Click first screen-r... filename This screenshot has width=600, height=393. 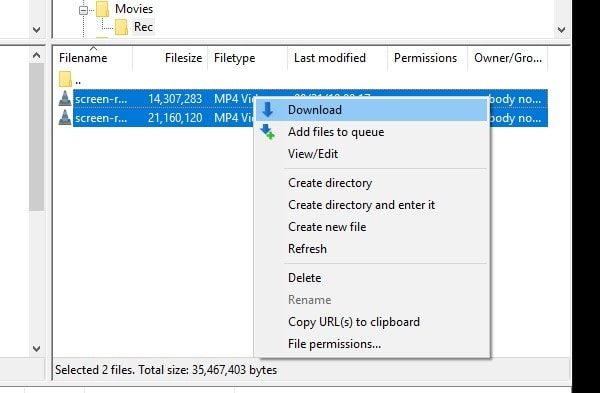tap(101, 99)
